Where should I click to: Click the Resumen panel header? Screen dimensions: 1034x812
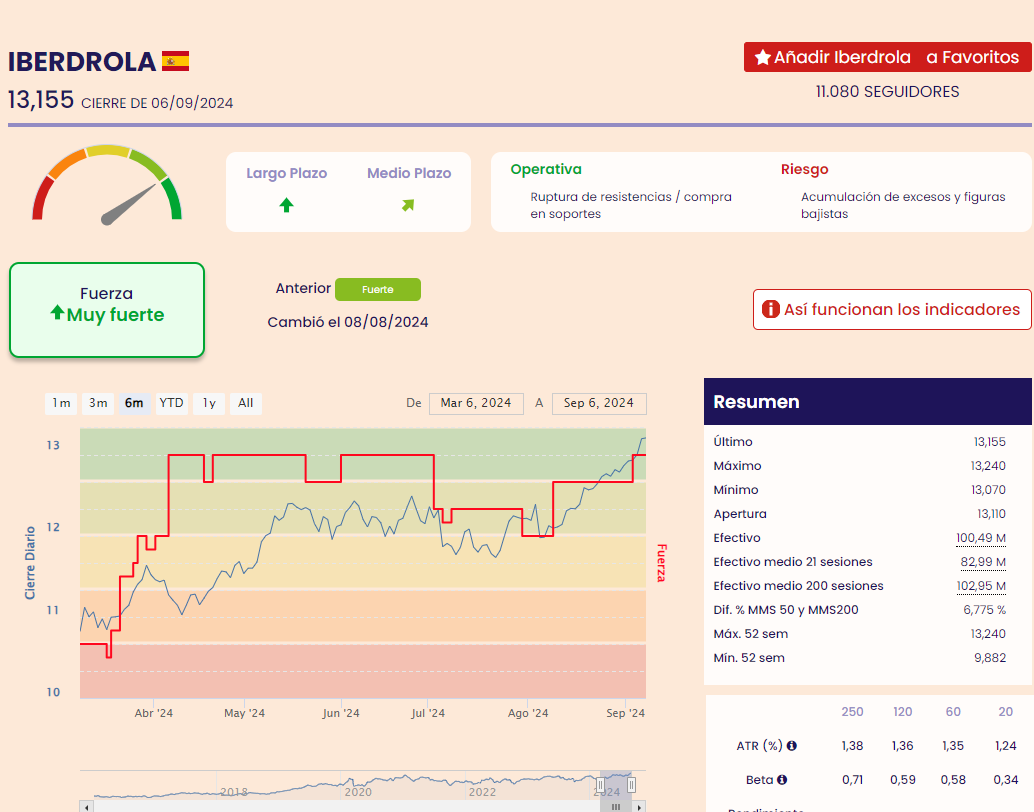point(867,402)
